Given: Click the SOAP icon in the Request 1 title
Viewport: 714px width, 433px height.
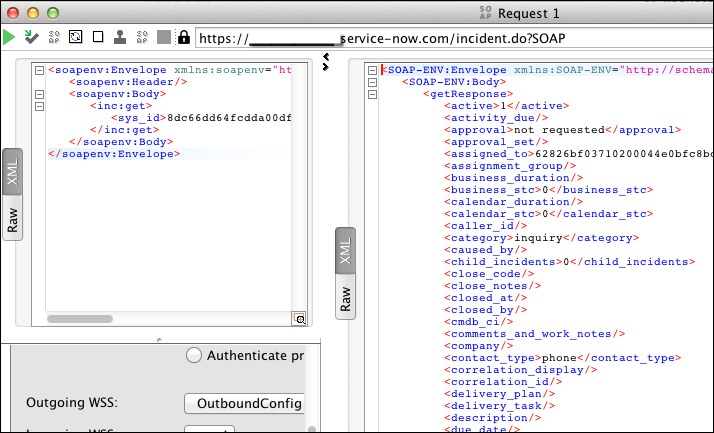Looking at the screenshot, I should coord(485,13).
